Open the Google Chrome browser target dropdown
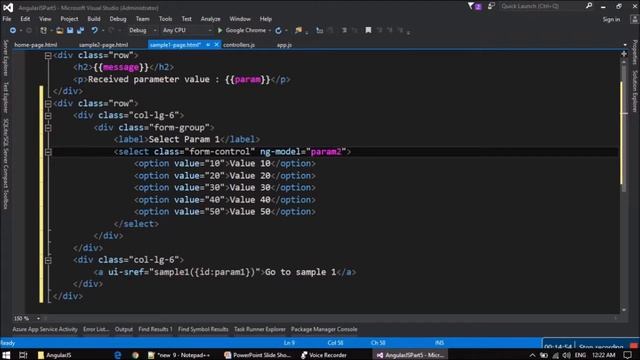 tap(269, 31)
